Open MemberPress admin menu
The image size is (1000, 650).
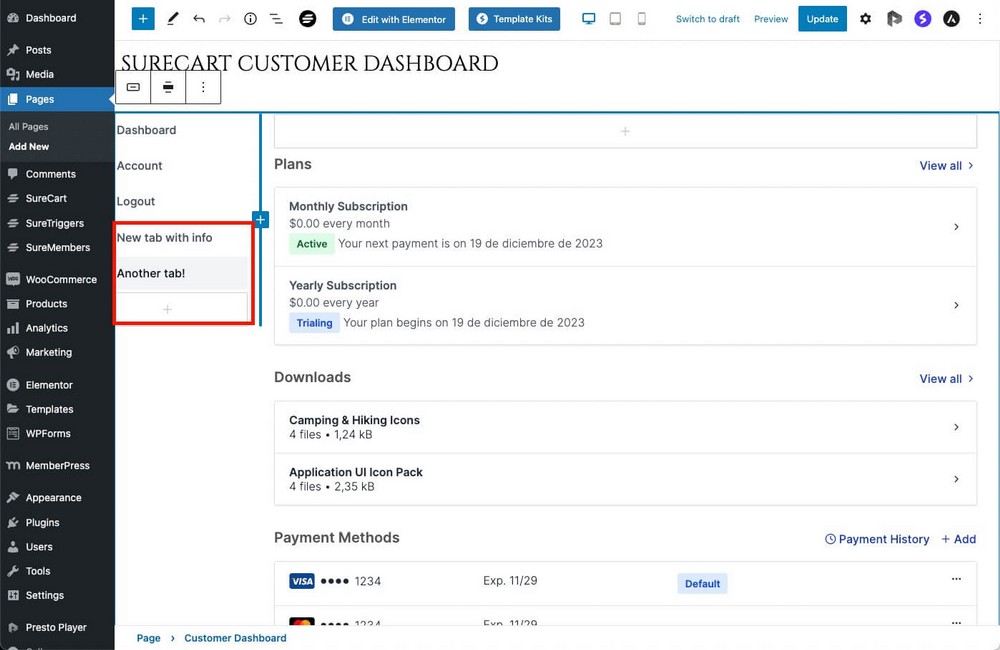click(57, 466)
